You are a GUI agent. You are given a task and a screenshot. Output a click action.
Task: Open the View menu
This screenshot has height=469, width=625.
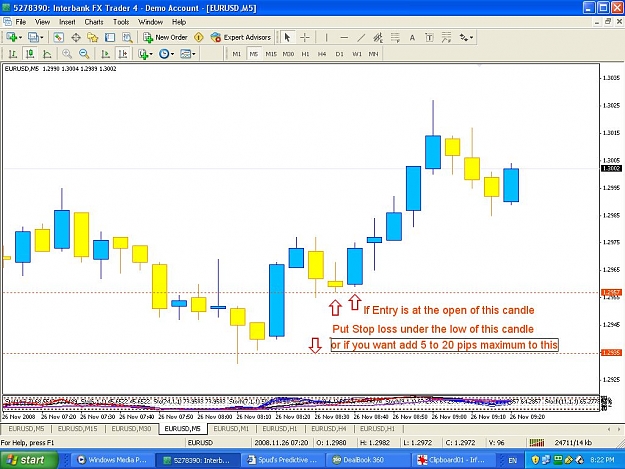pyautogui.click(x=43, y=22)
